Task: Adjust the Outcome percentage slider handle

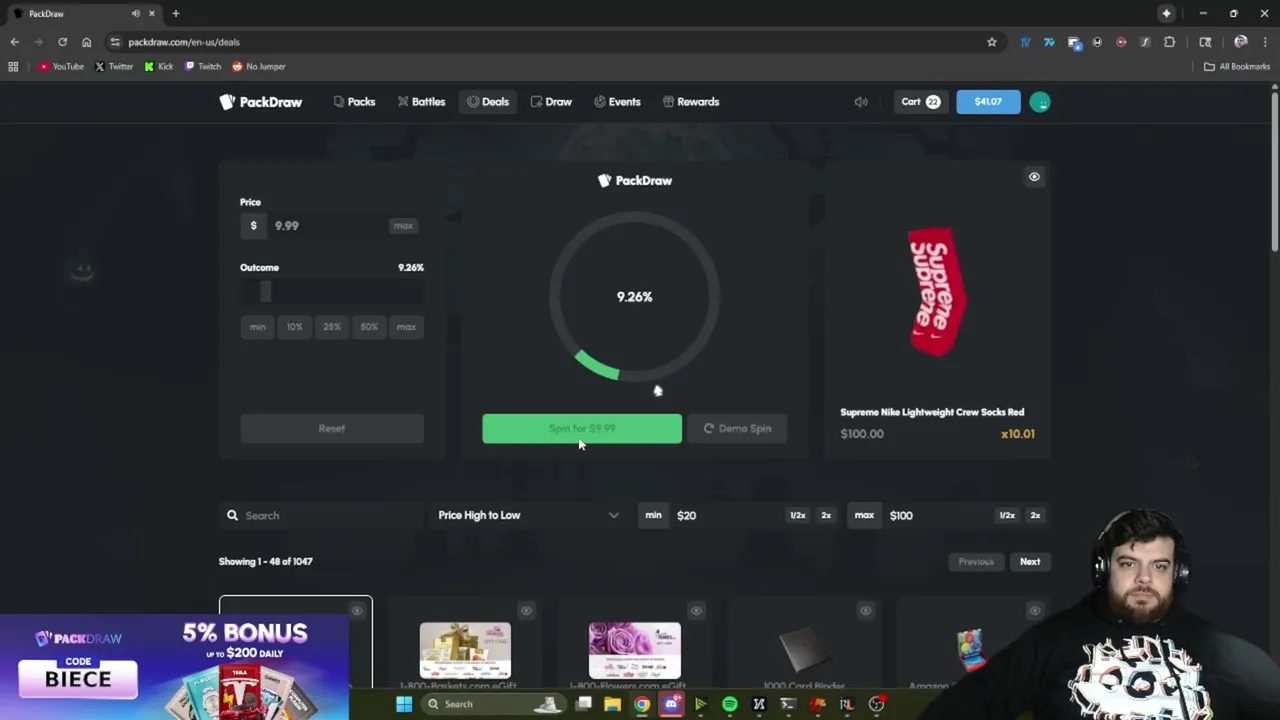Action: (265, 291)
